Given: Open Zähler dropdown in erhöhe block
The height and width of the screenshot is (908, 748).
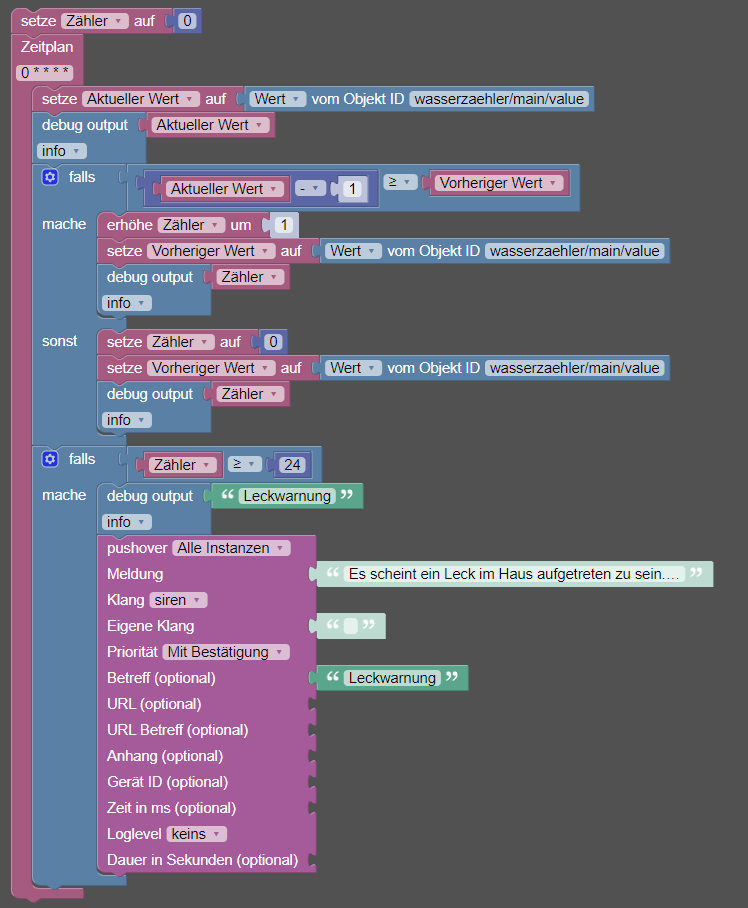Looking at the screenshot, I should point(191,225).
